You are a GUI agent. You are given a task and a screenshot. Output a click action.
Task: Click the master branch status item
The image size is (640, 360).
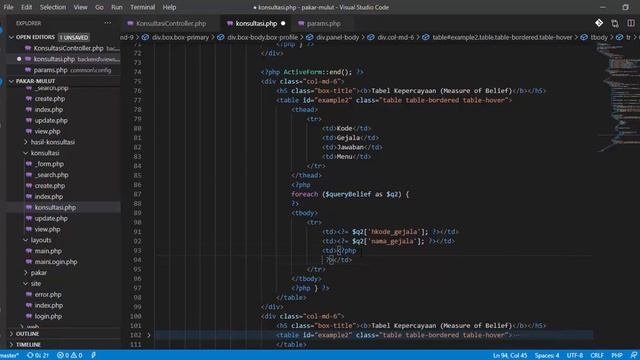point(10,355)
